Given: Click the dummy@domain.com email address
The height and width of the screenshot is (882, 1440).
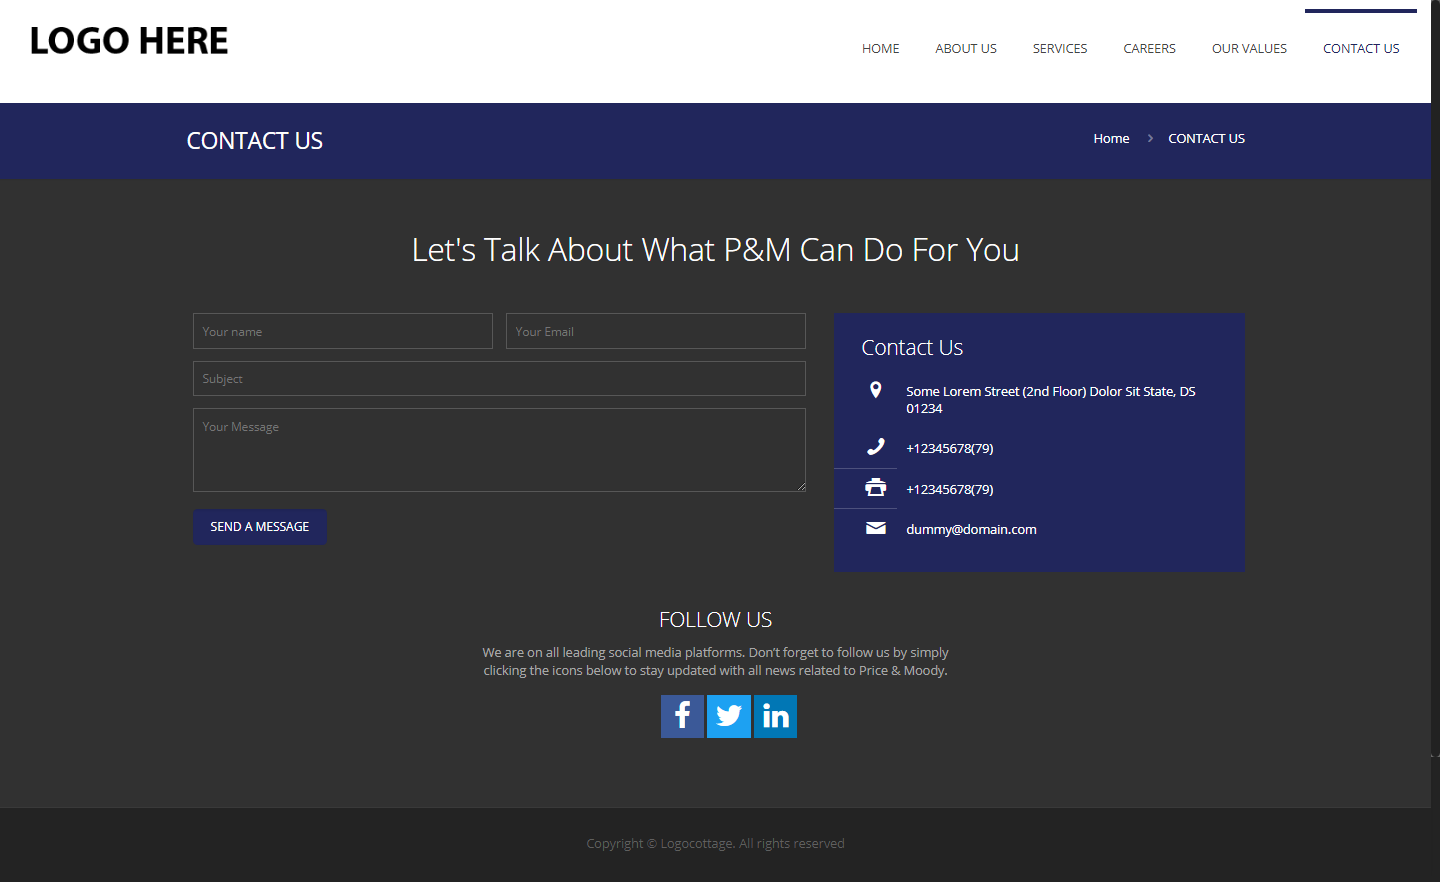Looking at the screenshot, I should 971,529.
